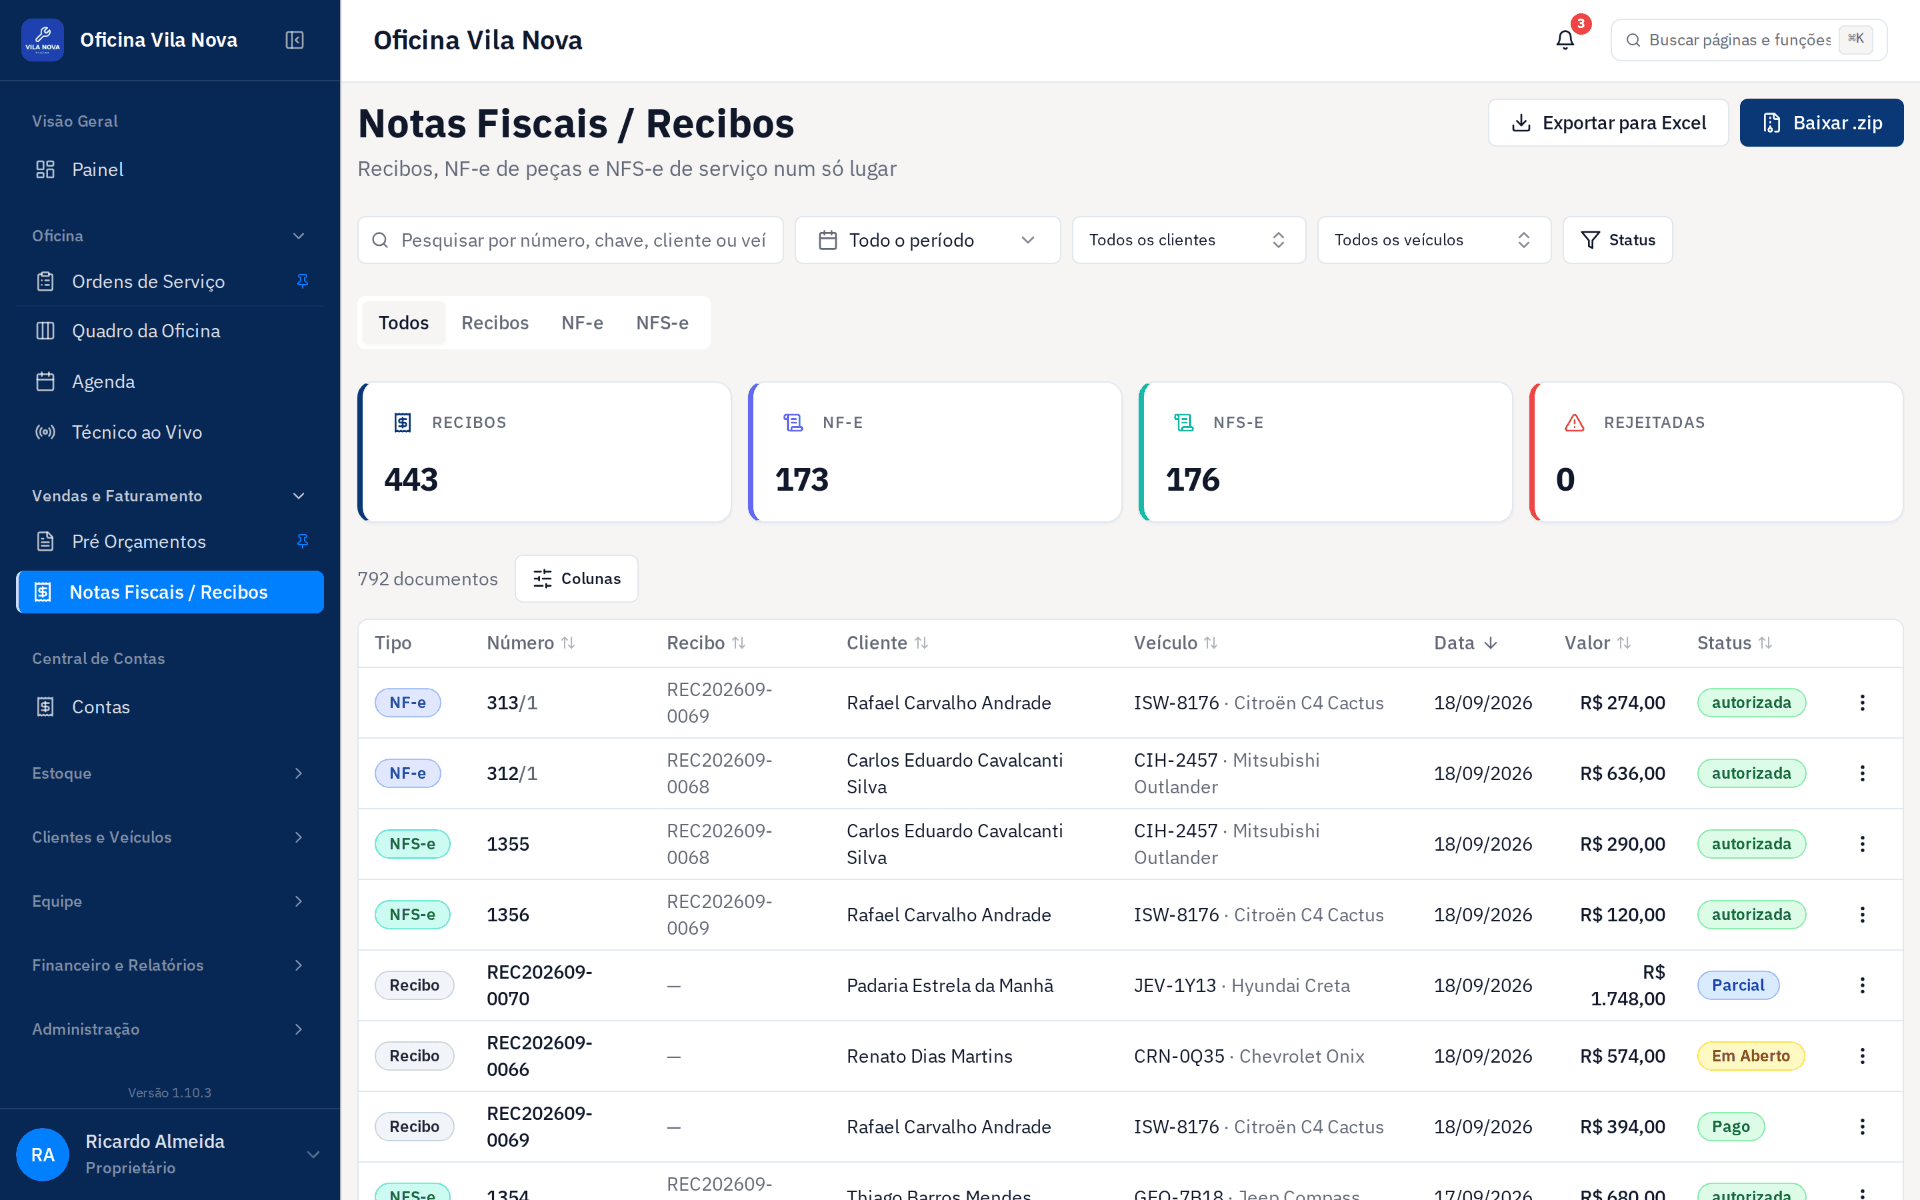Open the Status filter

(x=1617, y=240)
